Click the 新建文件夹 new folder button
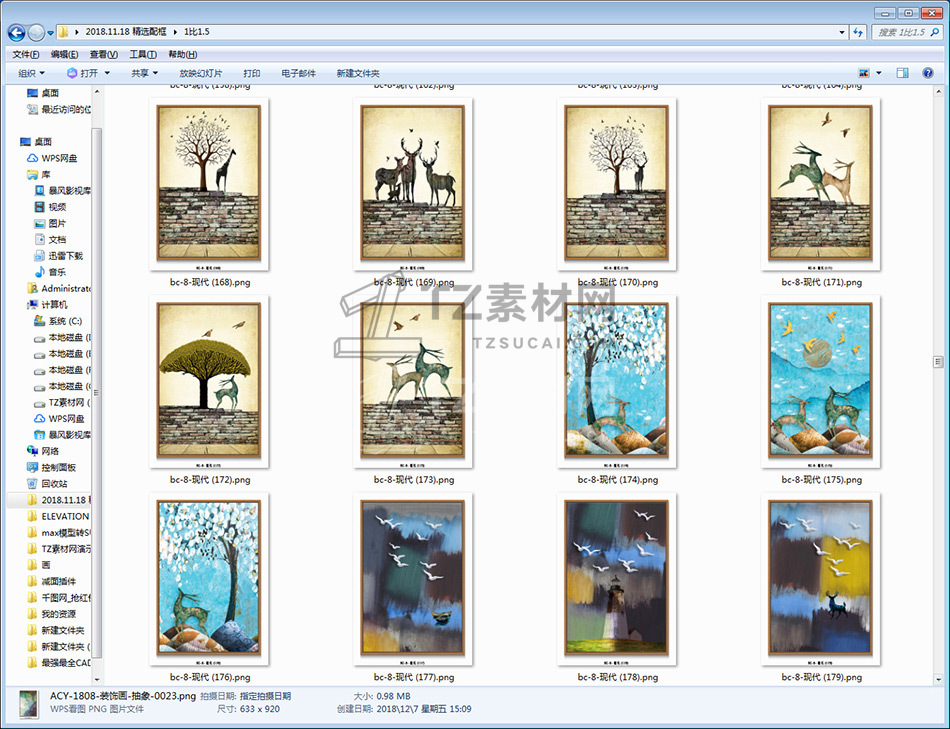The image size is (950, 729). pos(357,73)
